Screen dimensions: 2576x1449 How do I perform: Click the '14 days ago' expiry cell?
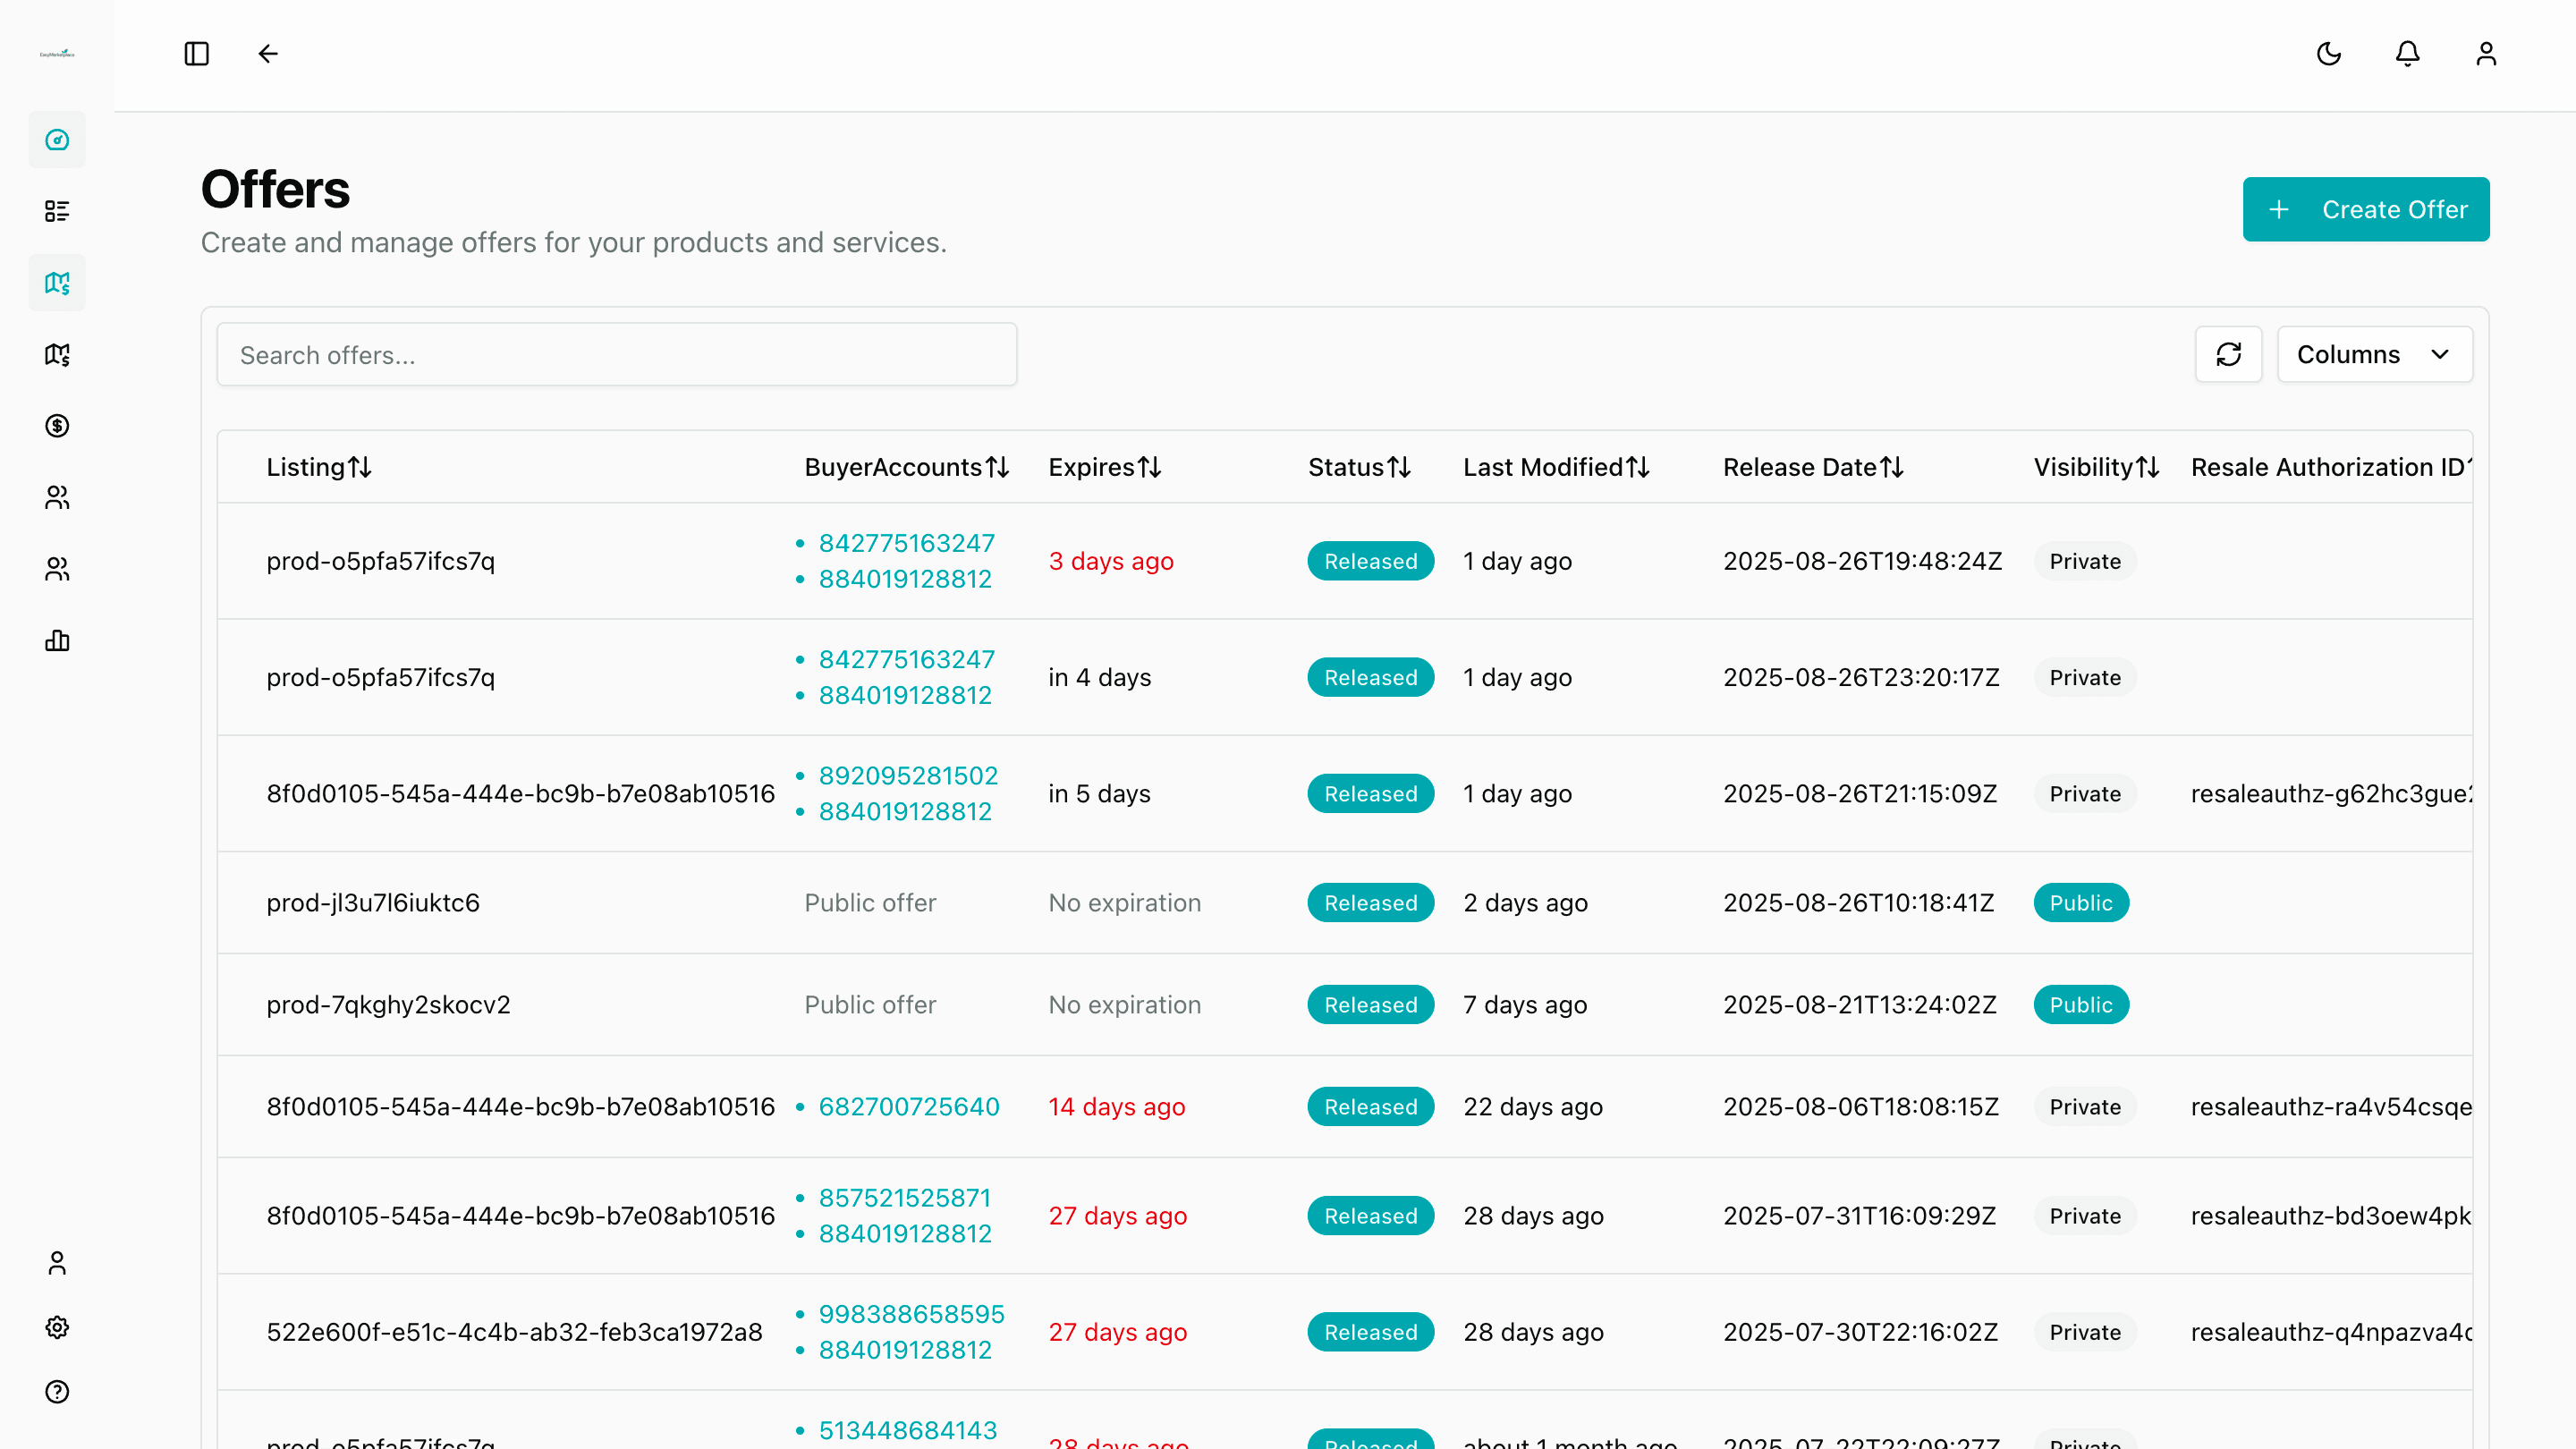coord(1116,1107)
